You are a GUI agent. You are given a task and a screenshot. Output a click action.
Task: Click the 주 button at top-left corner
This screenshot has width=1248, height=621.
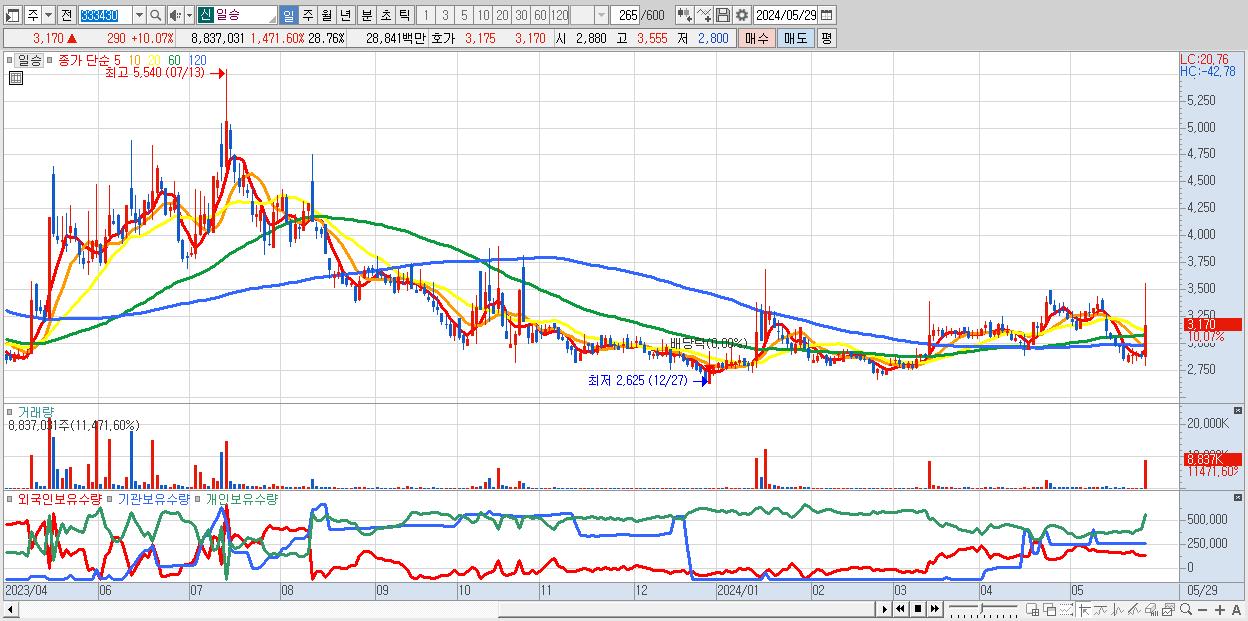click(32, 16)
